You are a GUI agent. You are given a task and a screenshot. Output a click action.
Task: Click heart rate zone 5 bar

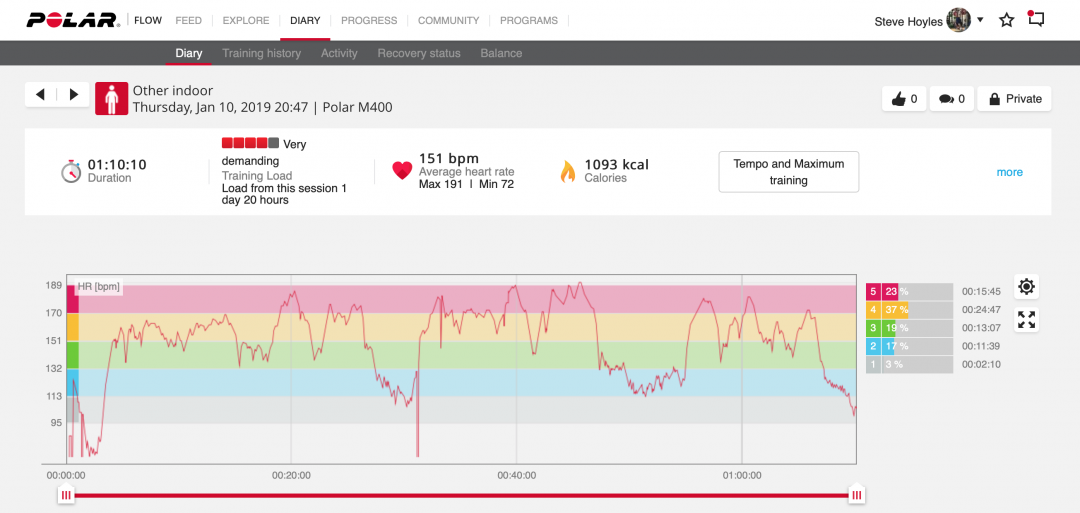tap(909, 291)
